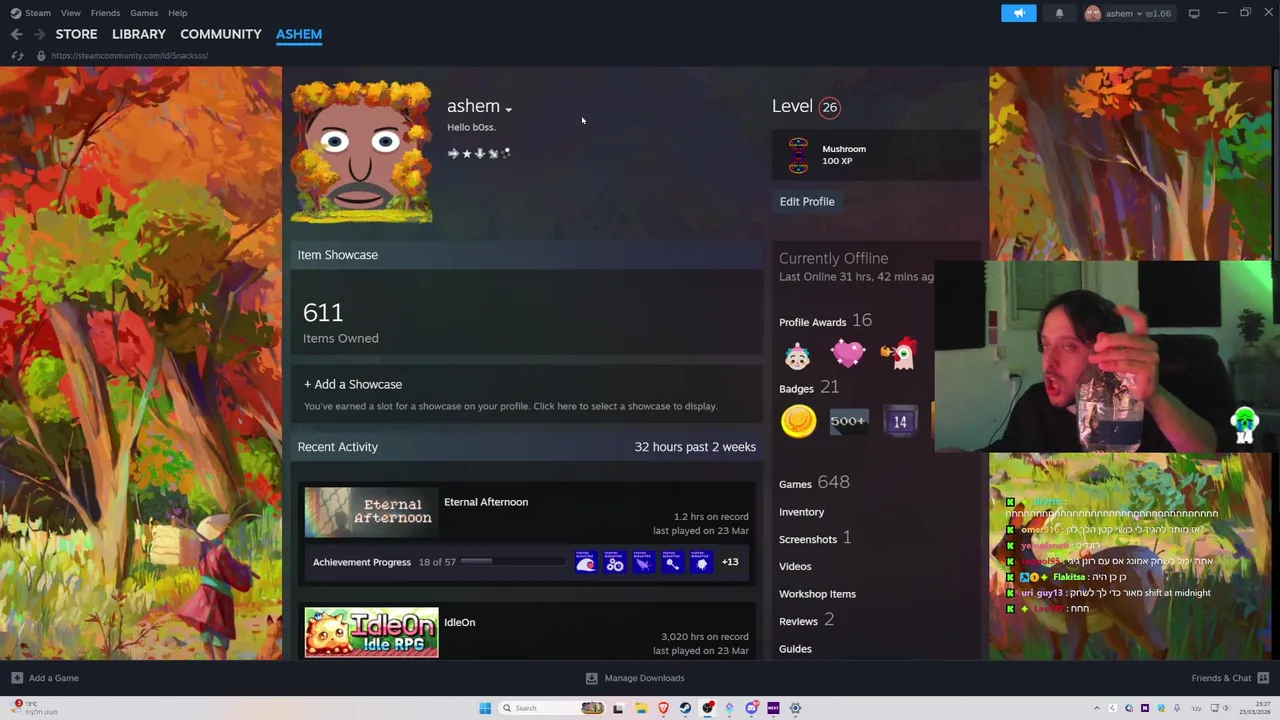Click Add a Showcase
Viewport: 1280px width, 720px height.
(353, 384)
